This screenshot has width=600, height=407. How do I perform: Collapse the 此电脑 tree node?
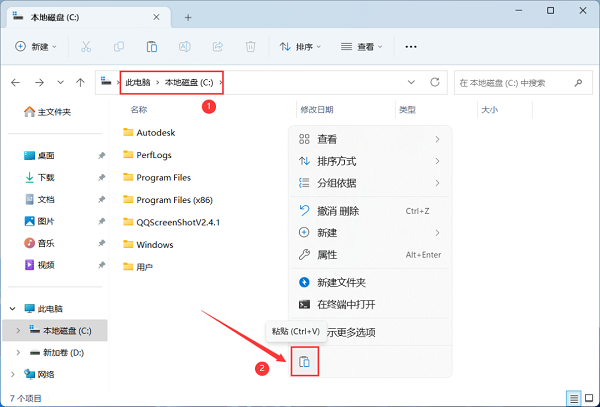(12, 309)
